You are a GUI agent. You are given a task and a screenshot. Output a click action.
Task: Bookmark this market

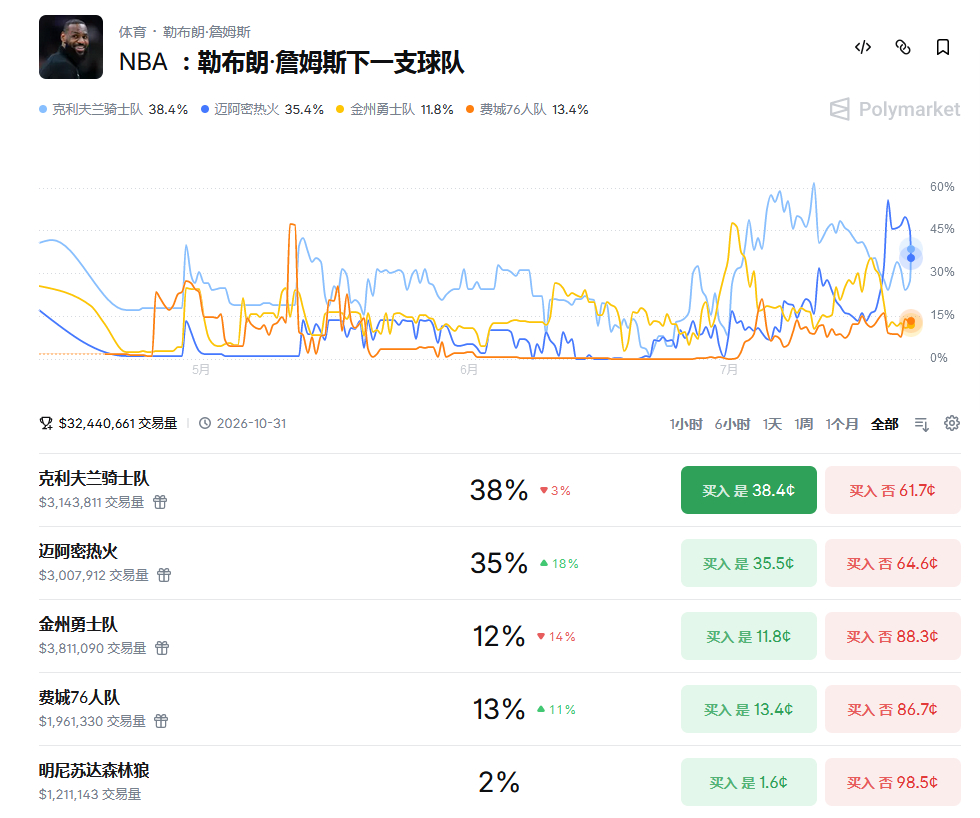[942, 47]
